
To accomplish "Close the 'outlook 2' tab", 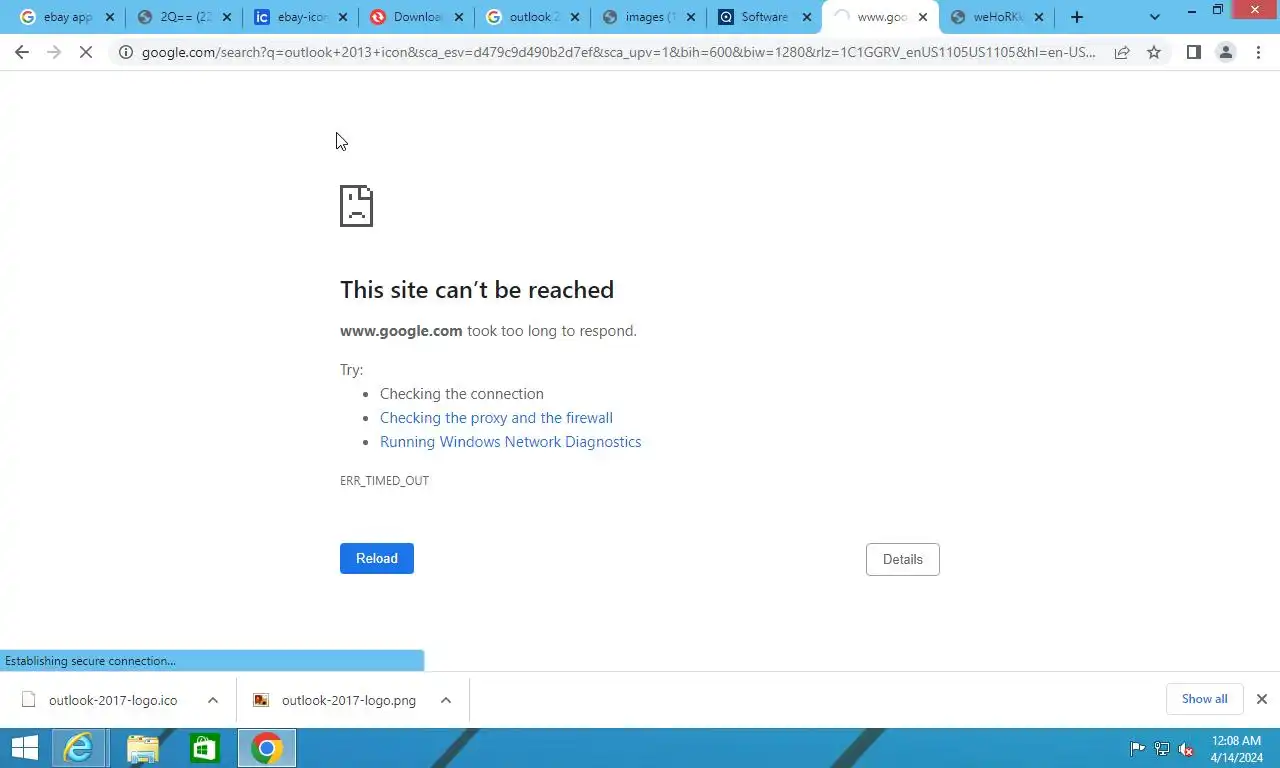I will click(575, 17).
